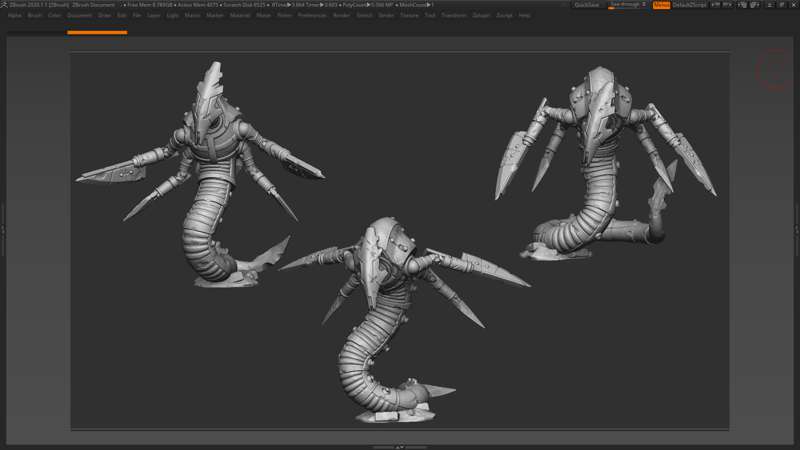The width and height of the screenshot is (800, 450).
Task: Click the ZBrush logo icon
Action: tap(4, 5)
